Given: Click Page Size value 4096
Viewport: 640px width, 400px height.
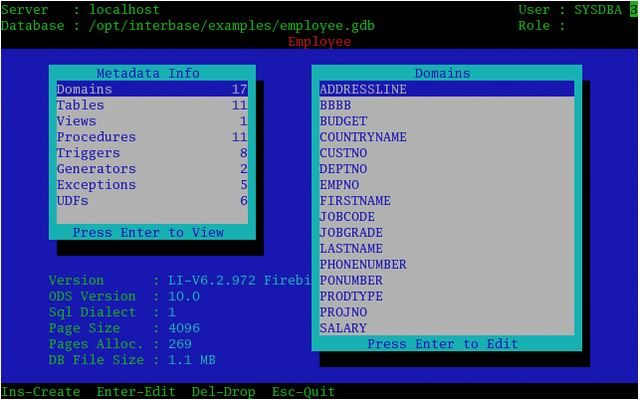Looking at the screenshot, I should 184,328.
